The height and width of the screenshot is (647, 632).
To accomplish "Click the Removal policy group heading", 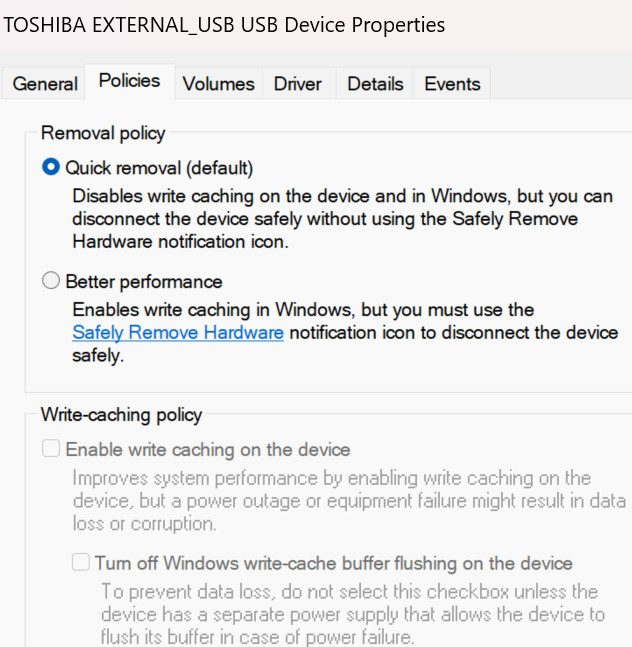I will pos(103,133).
